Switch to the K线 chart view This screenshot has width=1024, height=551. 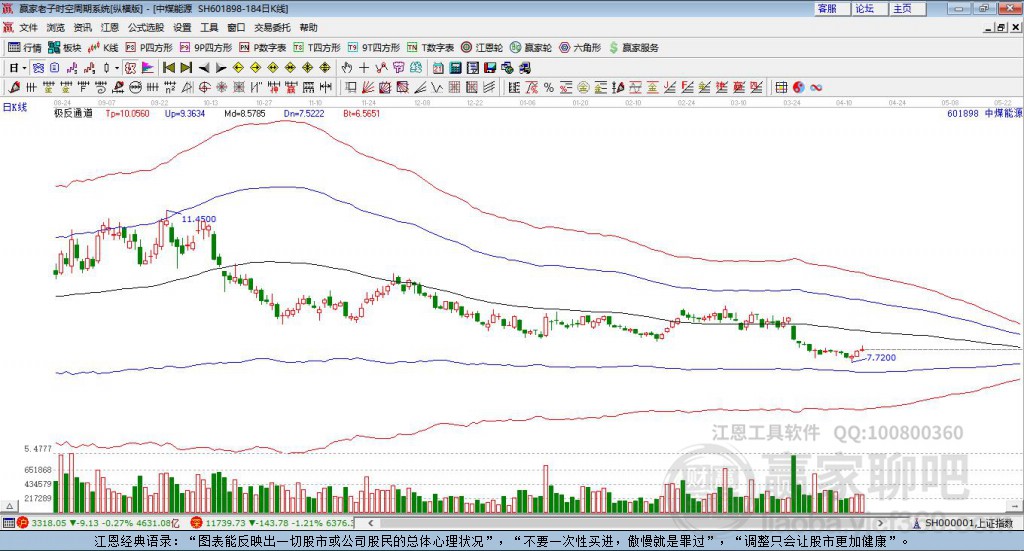(103, 48)
